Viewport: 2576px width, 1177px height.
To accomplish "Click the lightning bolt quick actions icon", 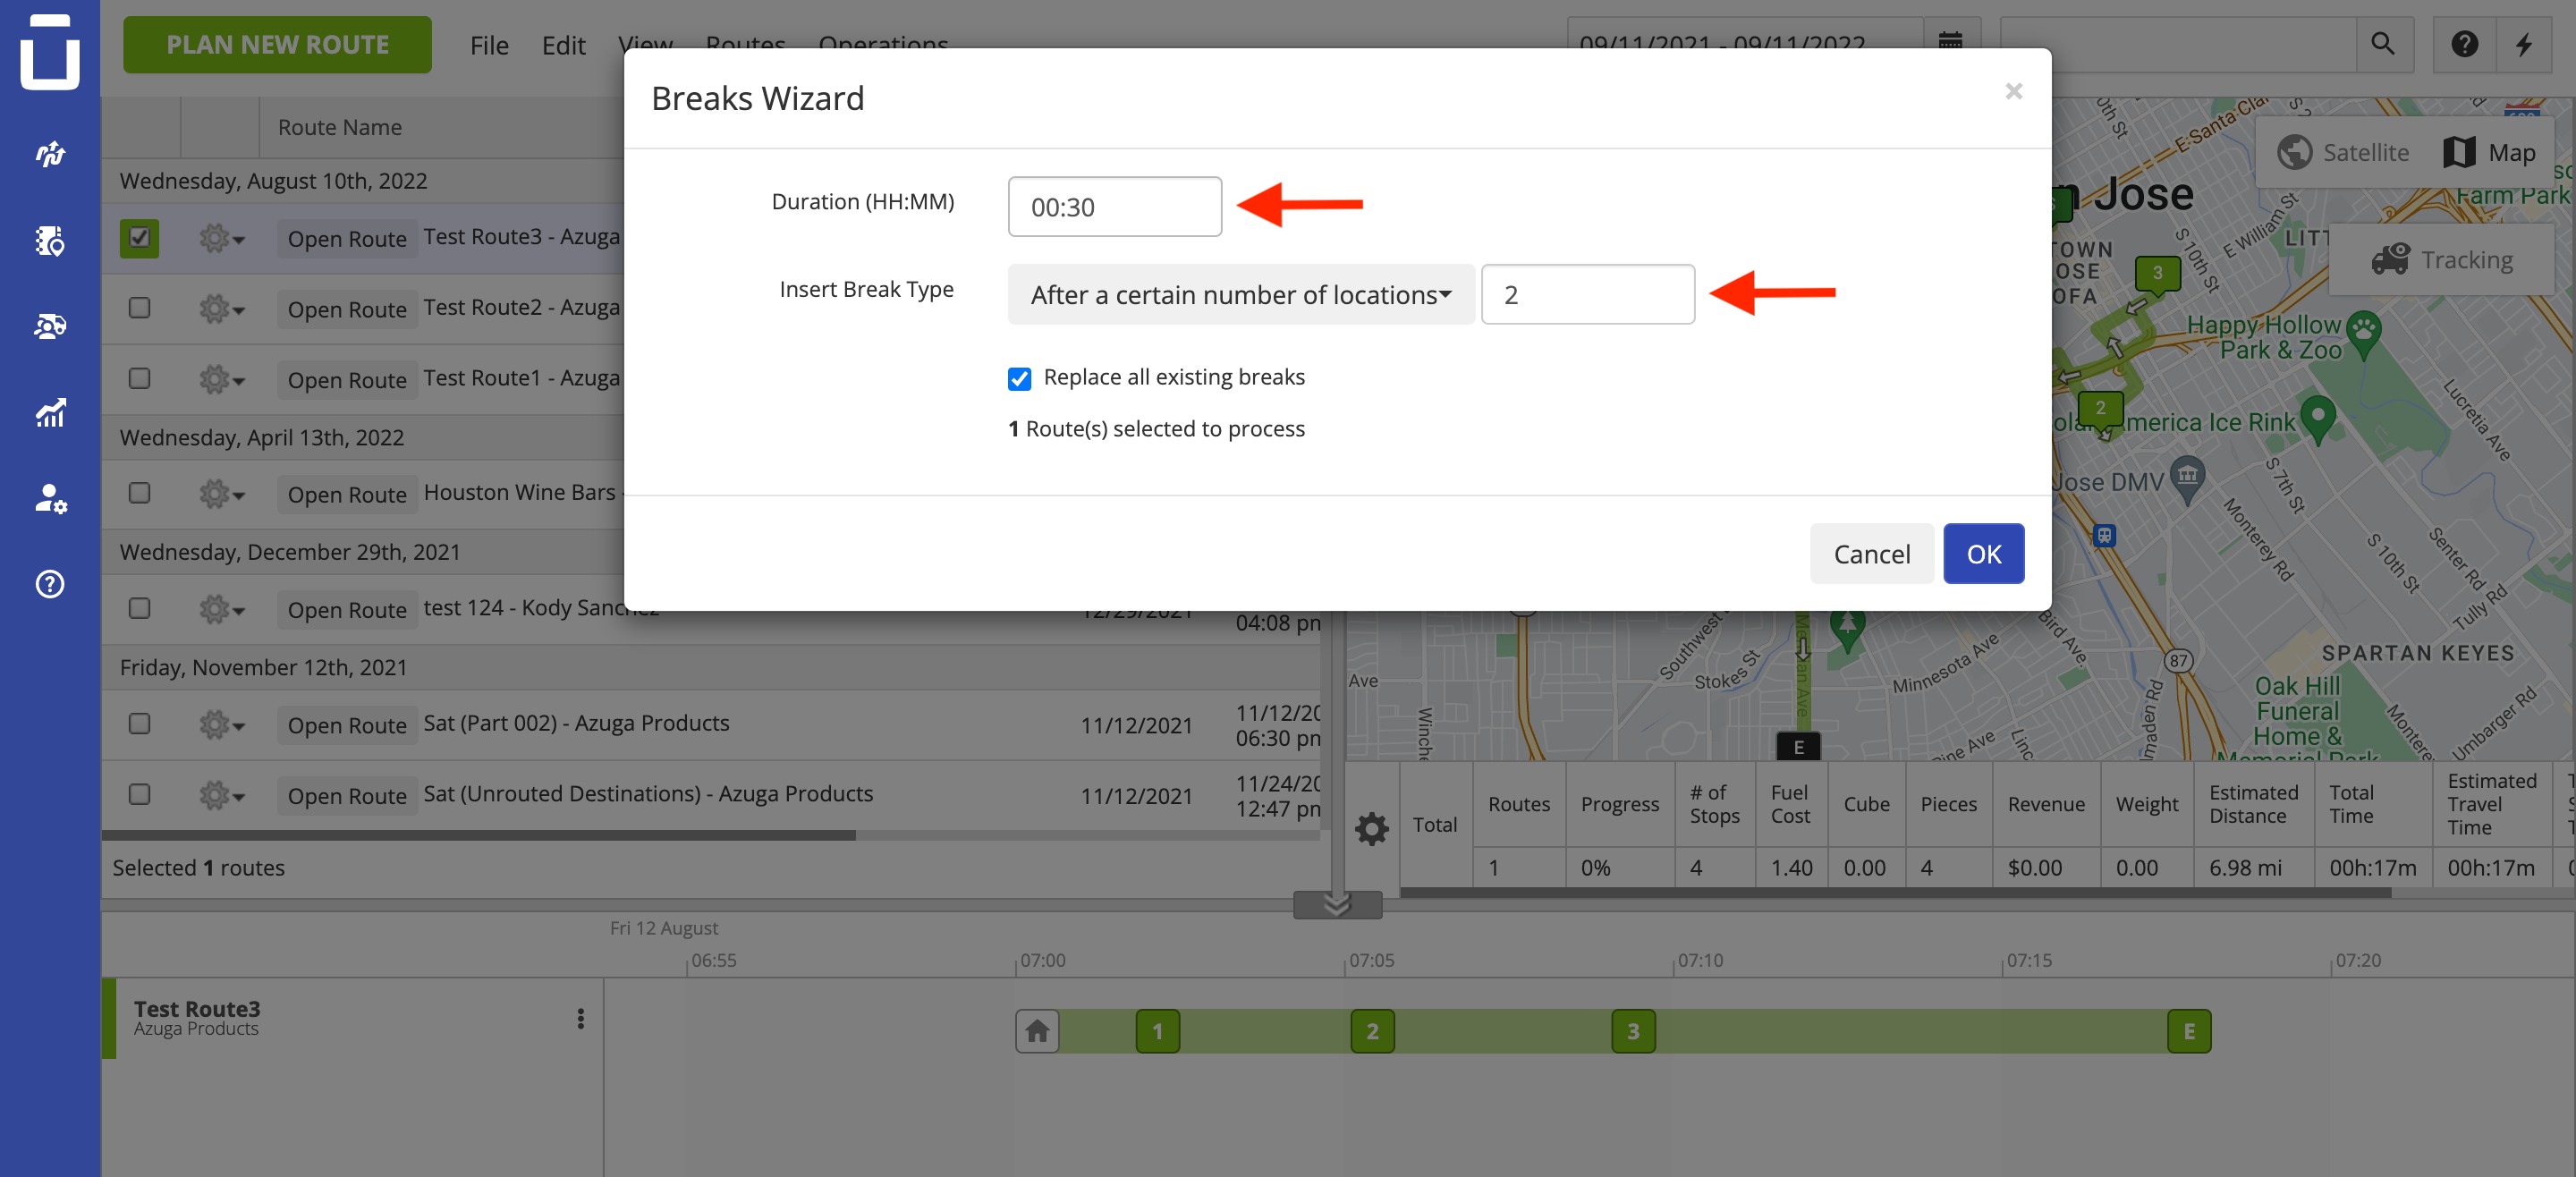I will point(2524,44).
